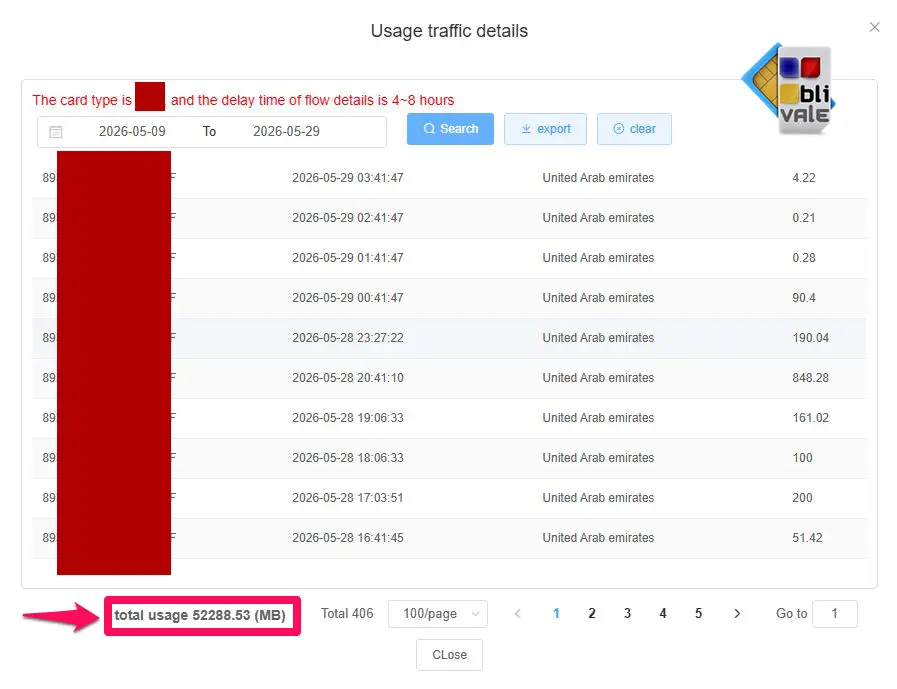The image size is (897, 689).
Task: Click the next page arrow
Action: pyautogui.click(x=737, y=613)
